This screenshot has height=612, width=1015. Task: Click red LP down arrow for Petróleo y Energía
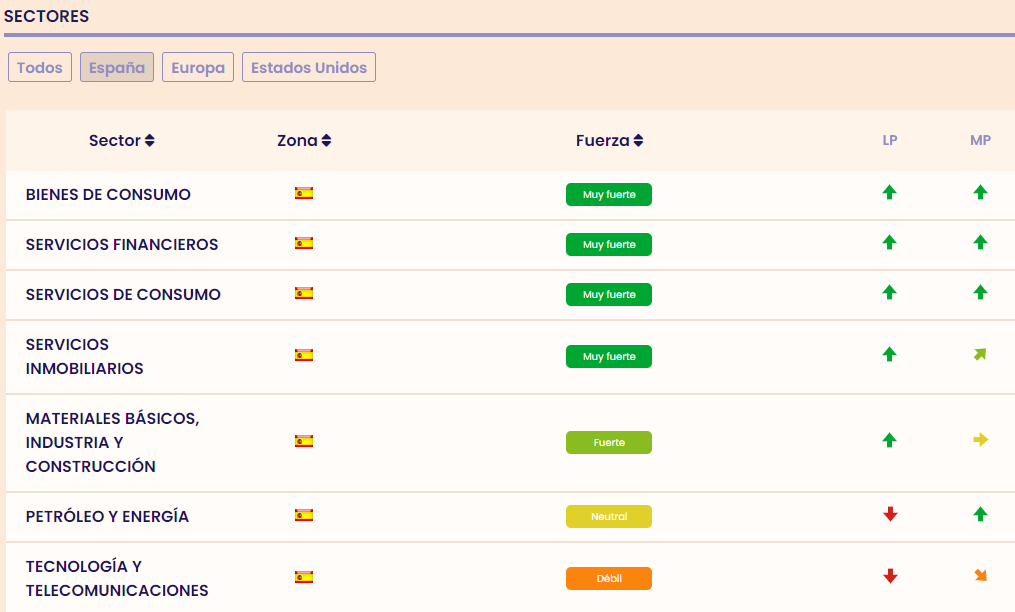(890, 515)
